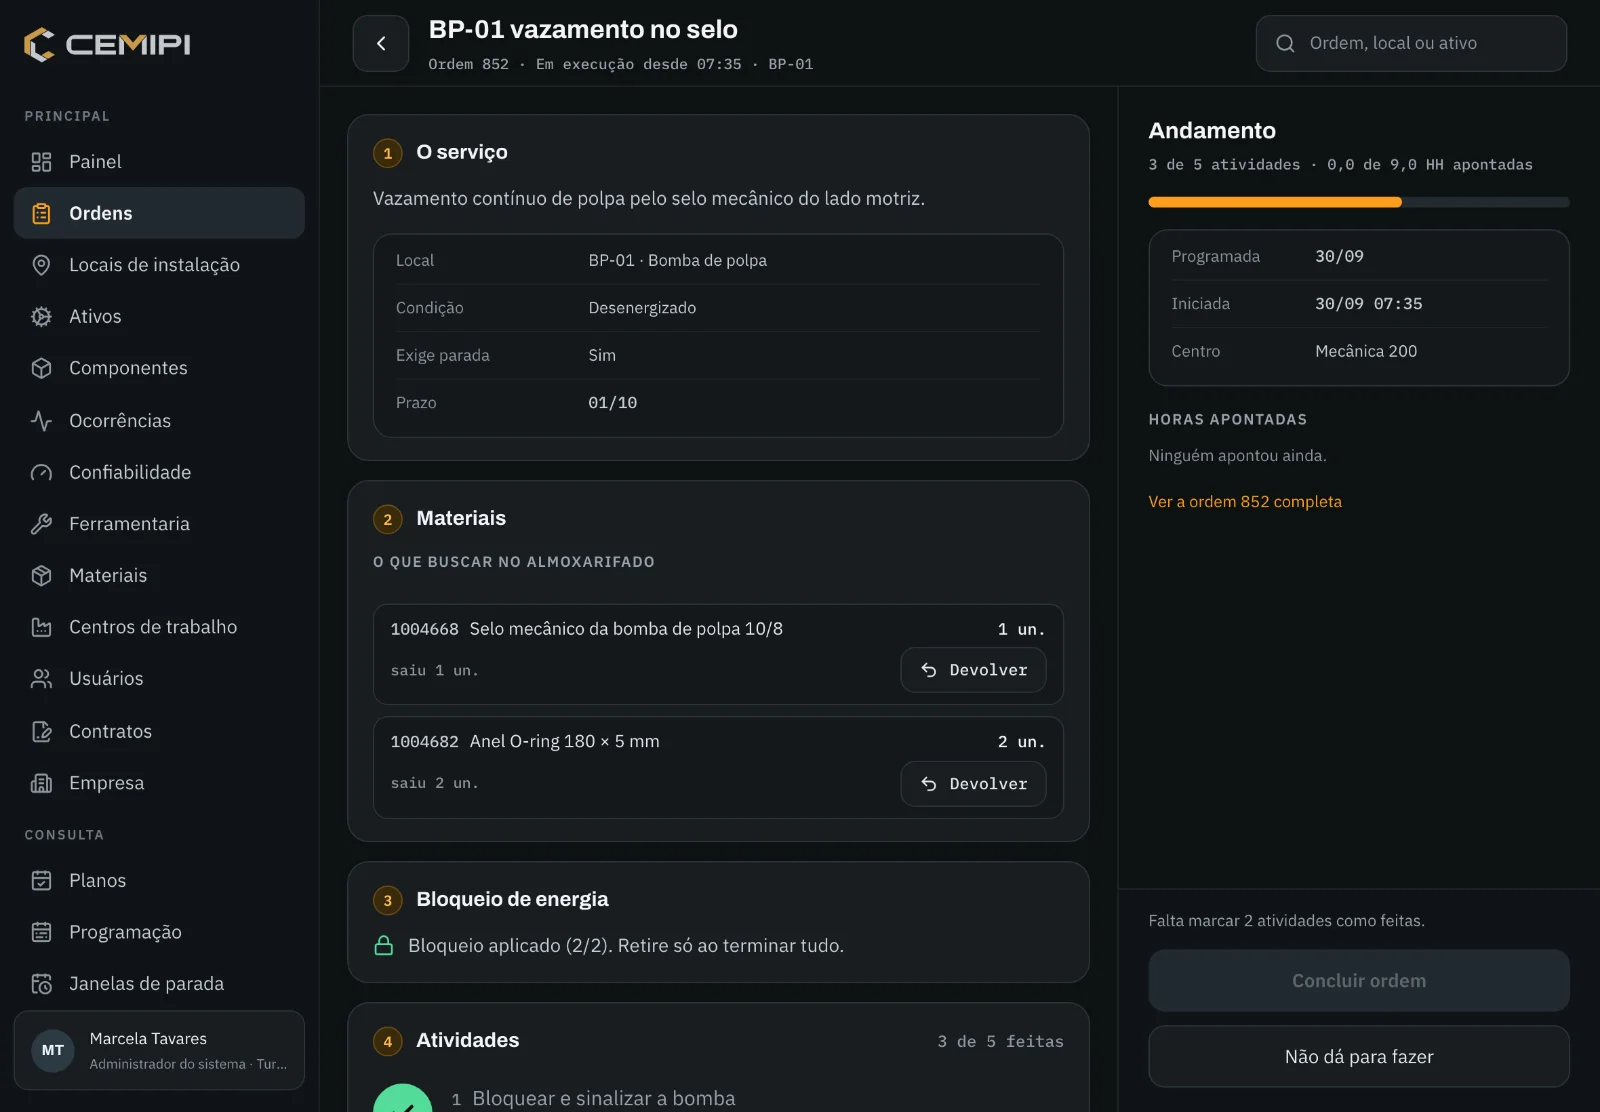The image size is (1600, 1112).
Task: Click the Iniciada value 30/09 07:35
Action: click(1368, 304)
